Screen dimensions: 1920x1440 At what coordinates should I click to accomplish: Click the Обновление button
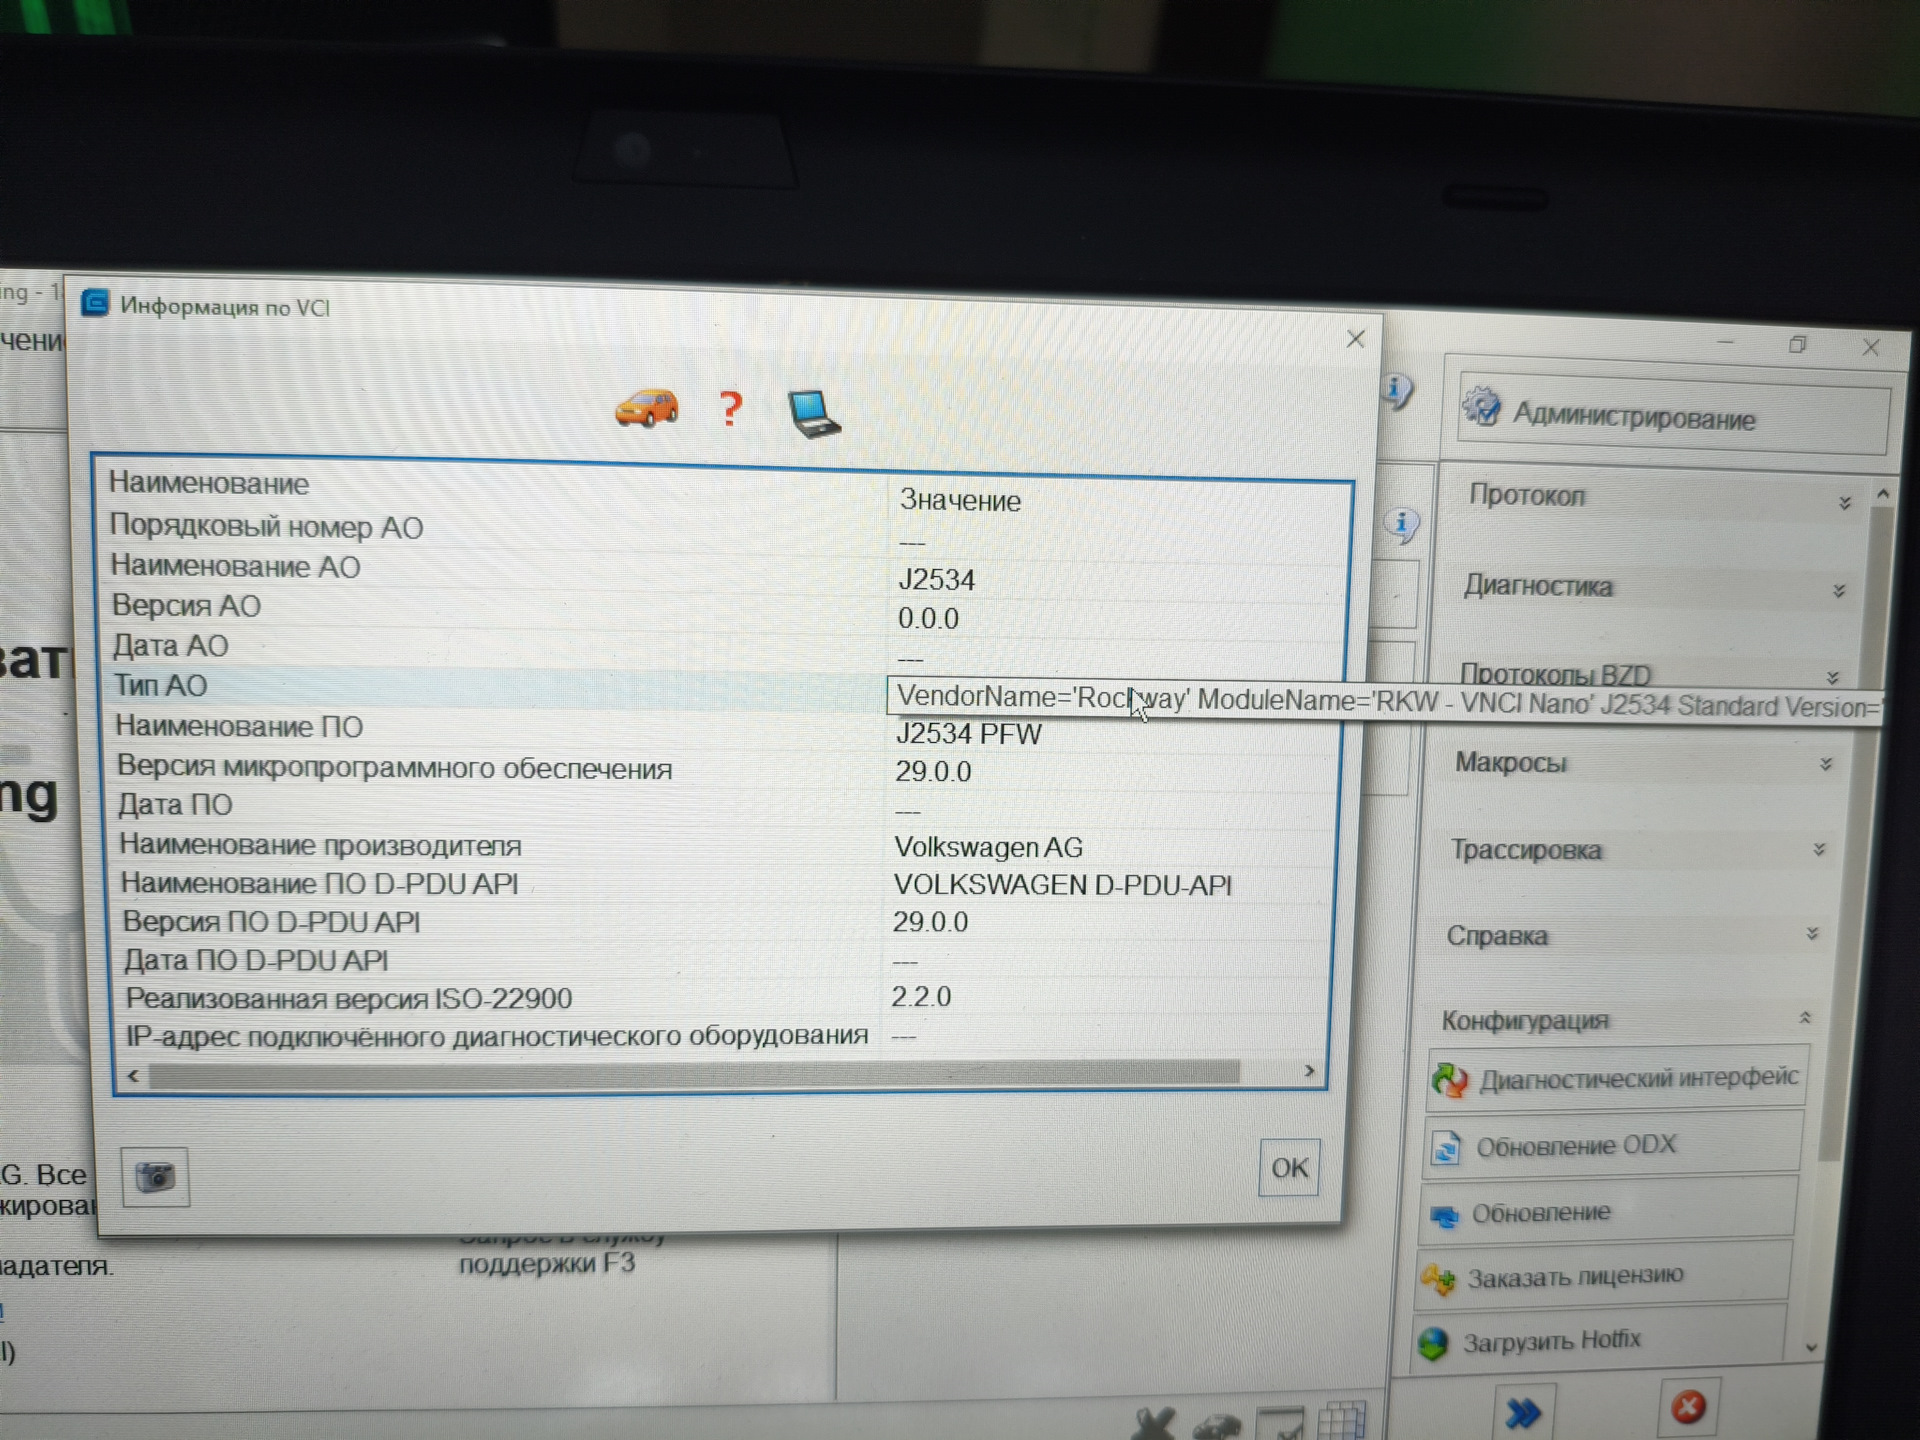pos(1608,1213)
